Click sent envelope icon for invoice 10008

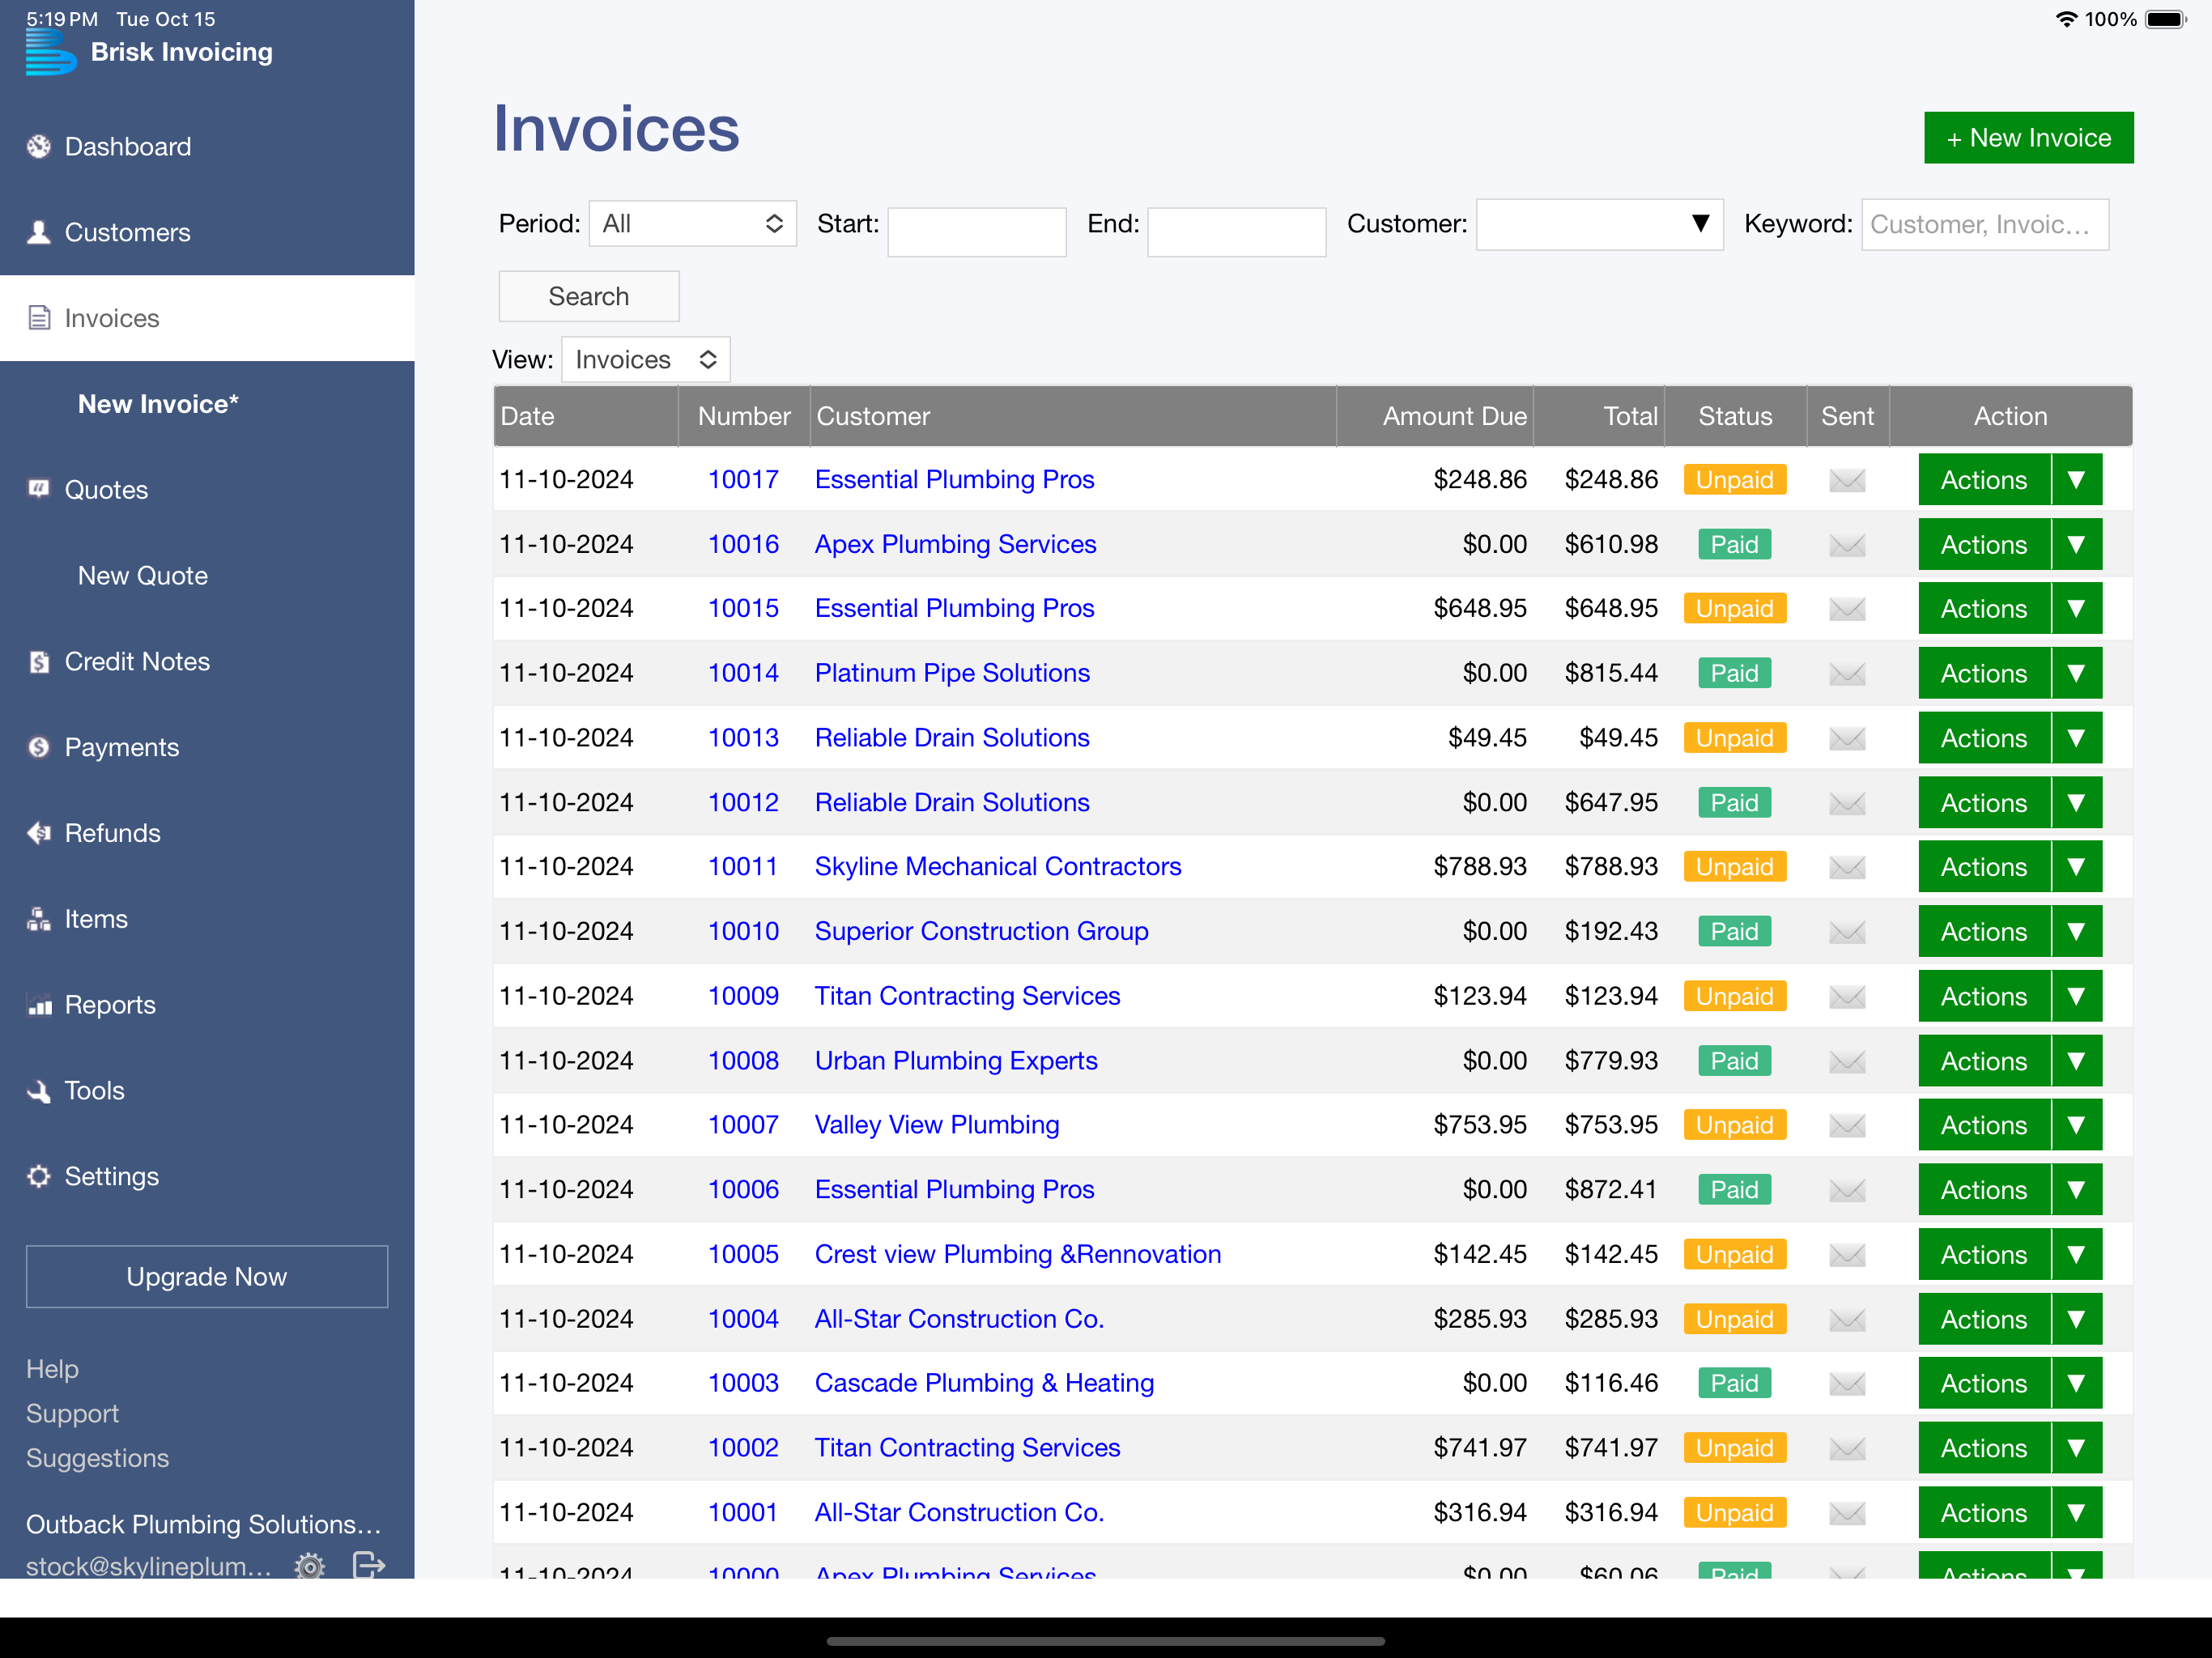coord(1847,1061)
